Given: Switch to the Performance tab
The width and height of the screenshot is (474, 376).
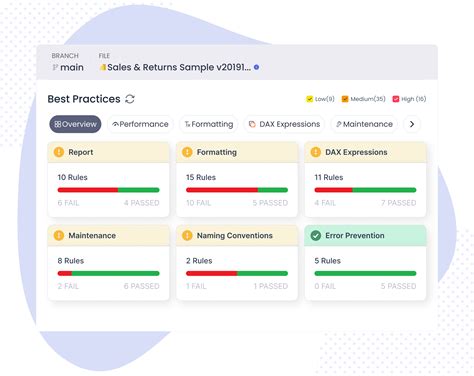Looking at the screenshot, I should click(x=140, y=124).
